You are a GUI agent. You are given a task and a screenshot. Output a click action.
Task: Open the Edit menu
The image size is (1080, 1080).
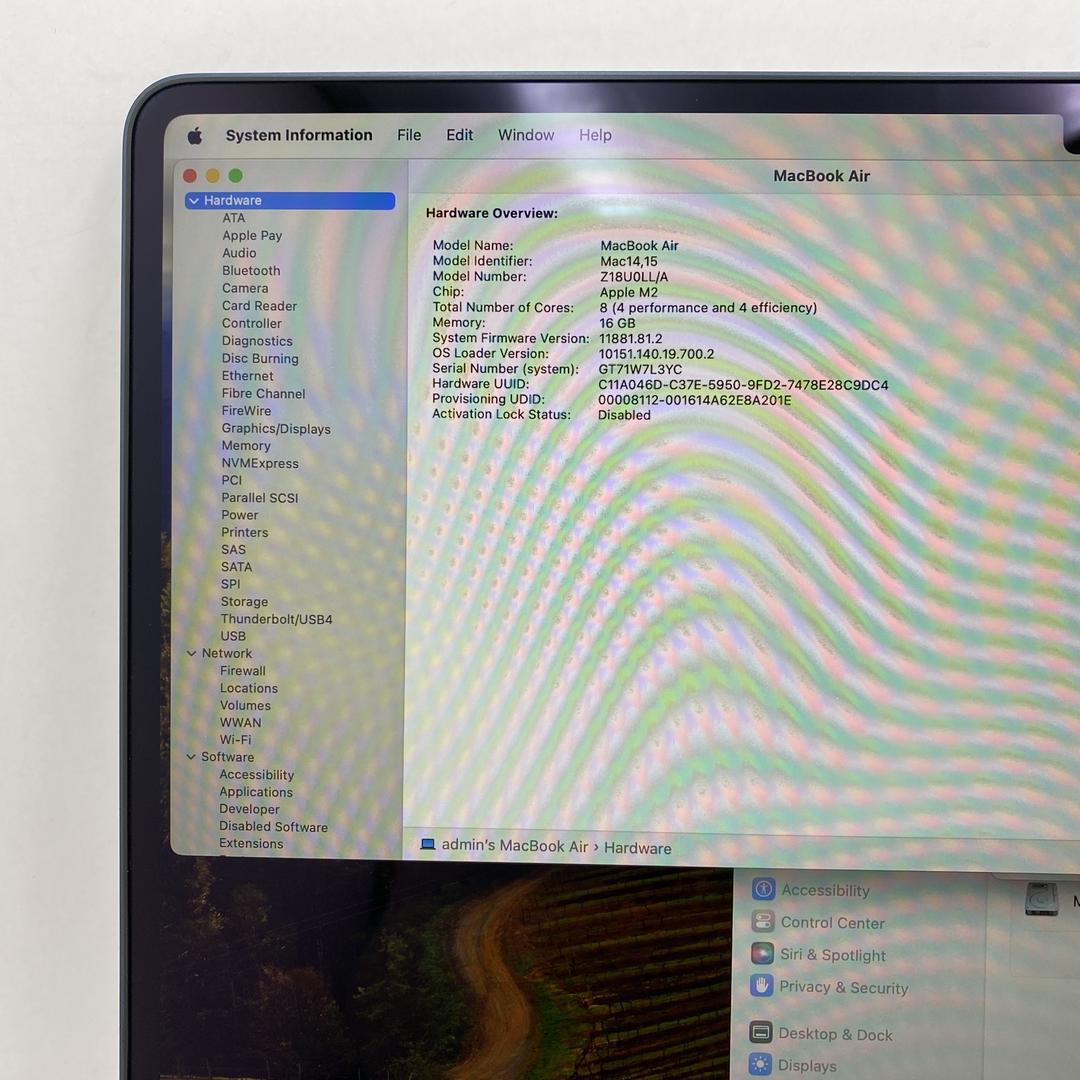tap(459, 135)
